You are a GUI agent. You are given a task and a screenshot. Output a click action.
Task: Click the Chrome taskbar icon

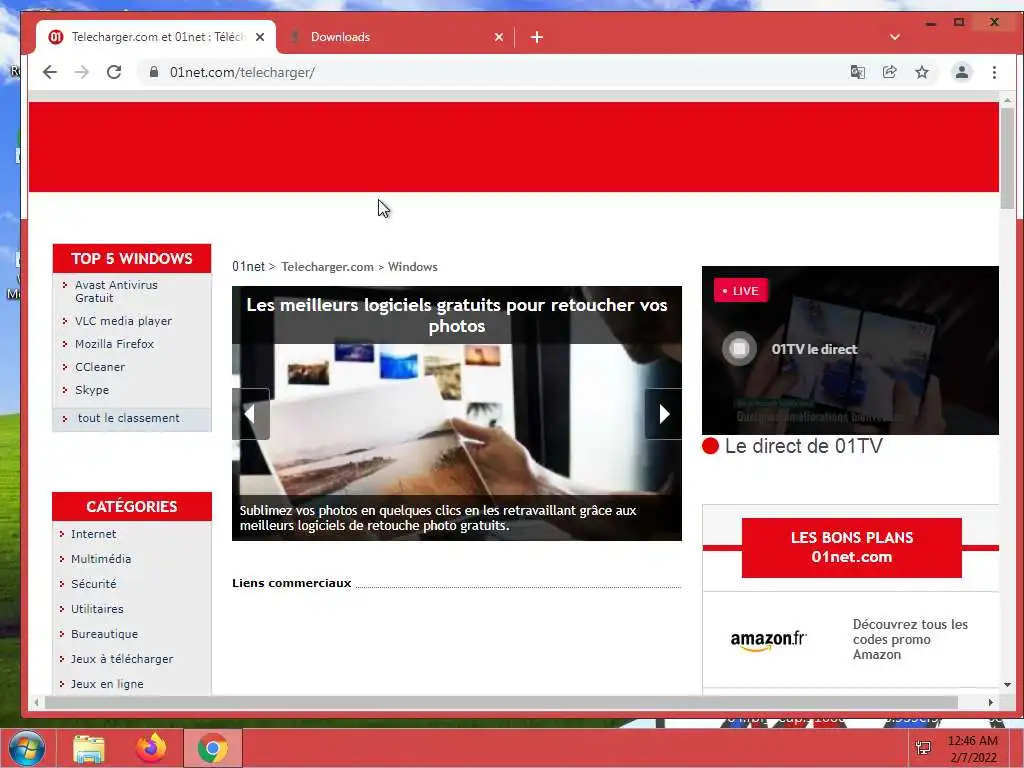213,748
